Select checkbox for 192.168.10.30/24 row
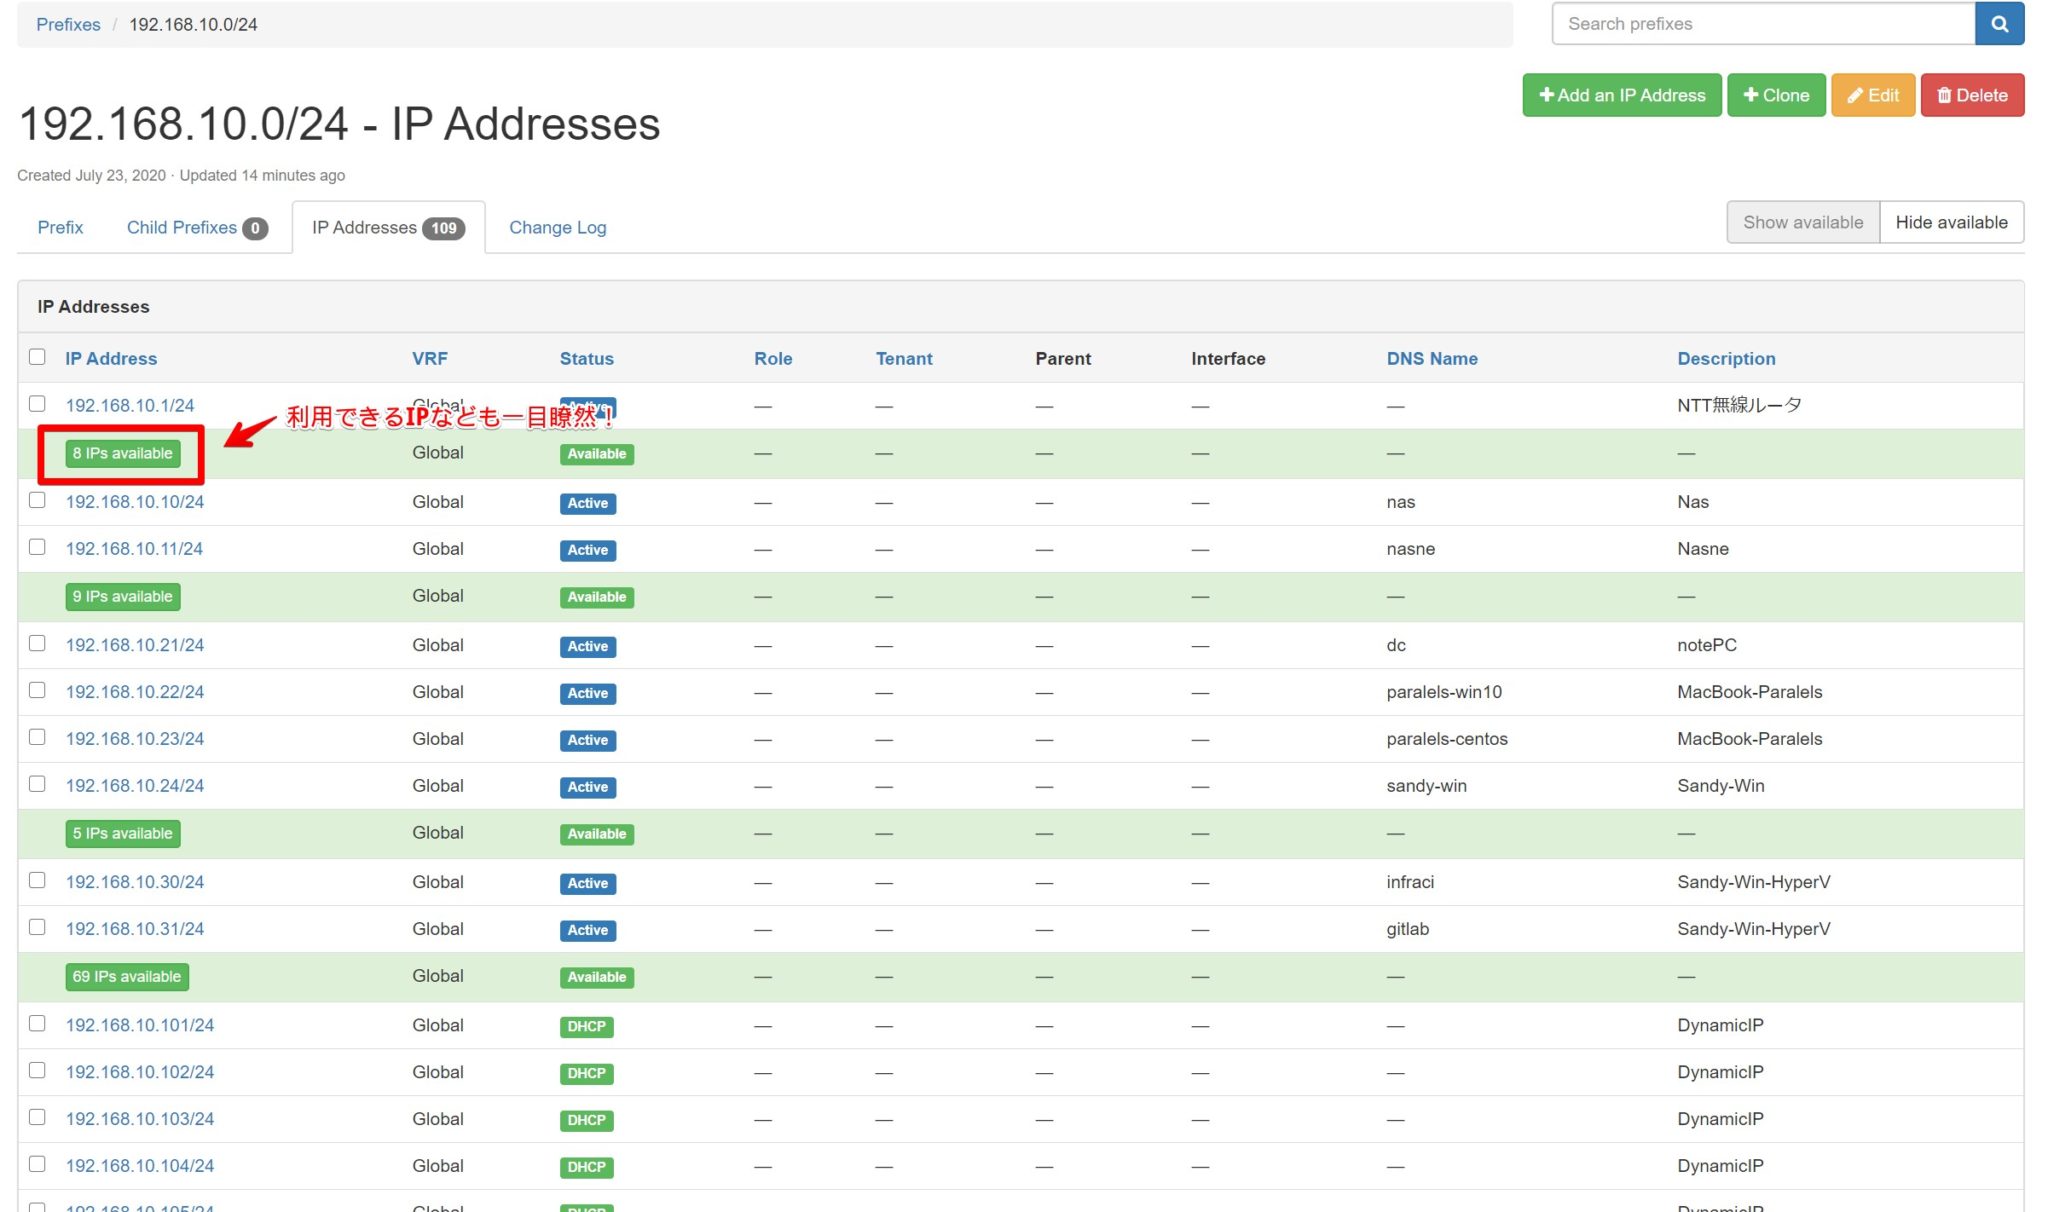The image size is (2048, 1212). point(37,880)
